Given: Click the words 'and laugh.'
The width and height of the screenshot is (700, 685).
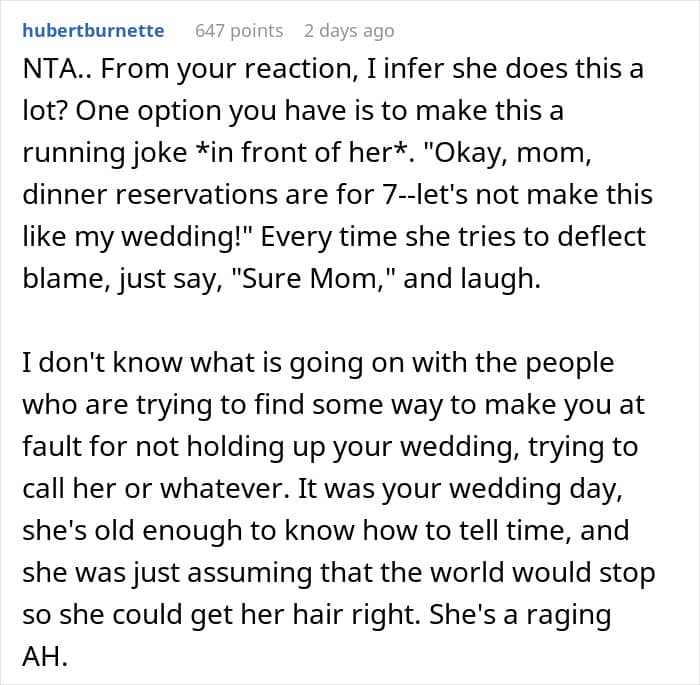Looking at the screenshot, I should click(472, 279).
